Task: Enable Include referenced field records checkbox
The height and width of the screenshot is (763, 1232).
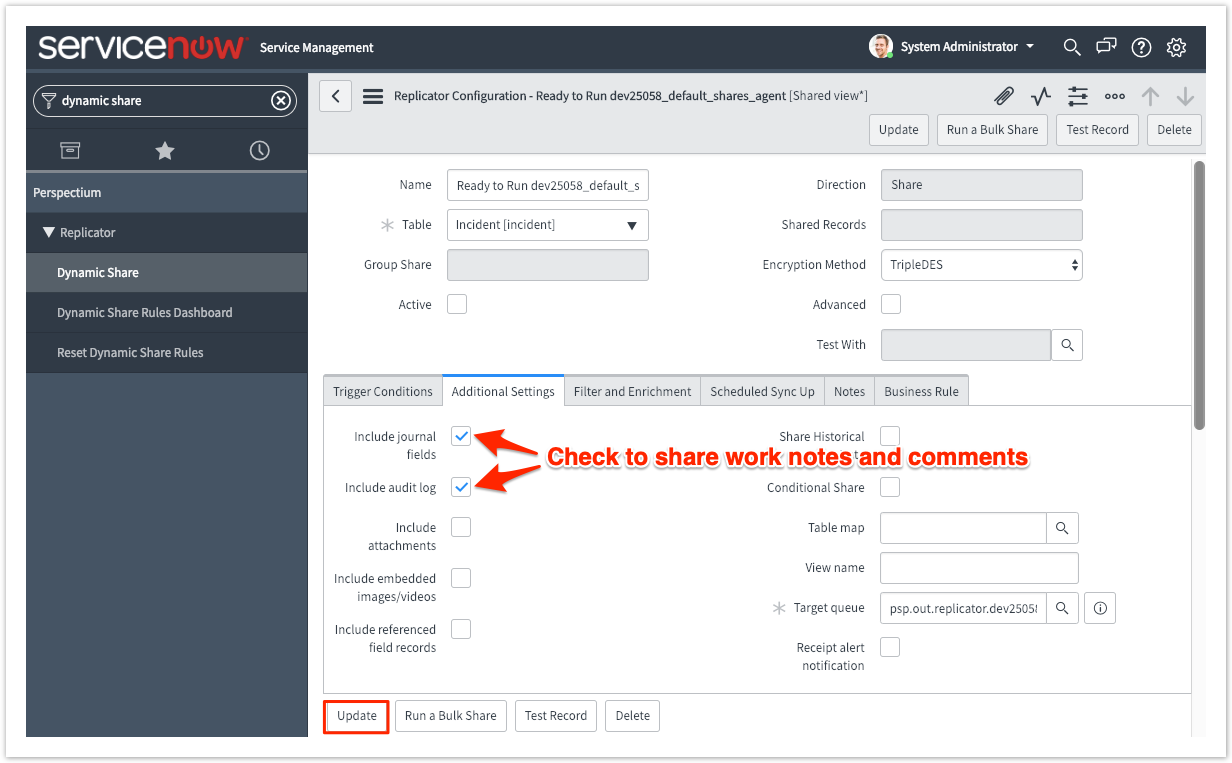Action: [x=461, y=629]
